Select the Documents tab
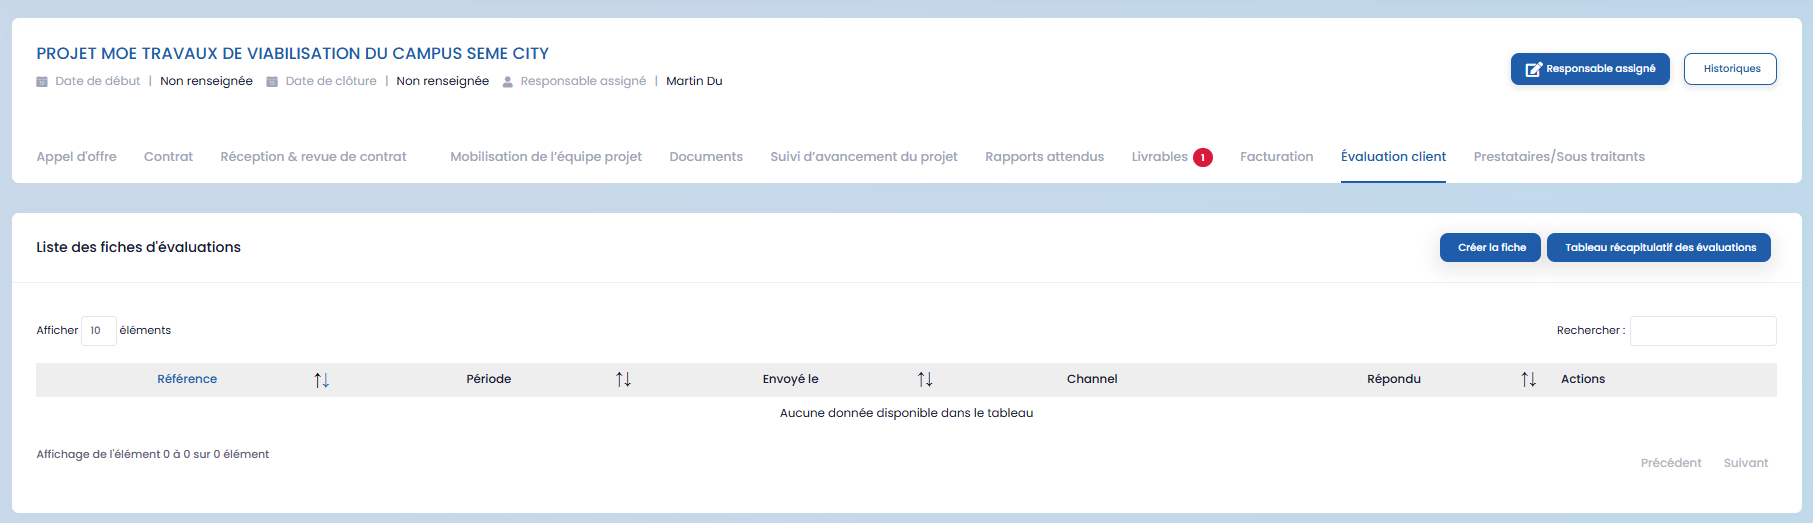 point(706,157)
